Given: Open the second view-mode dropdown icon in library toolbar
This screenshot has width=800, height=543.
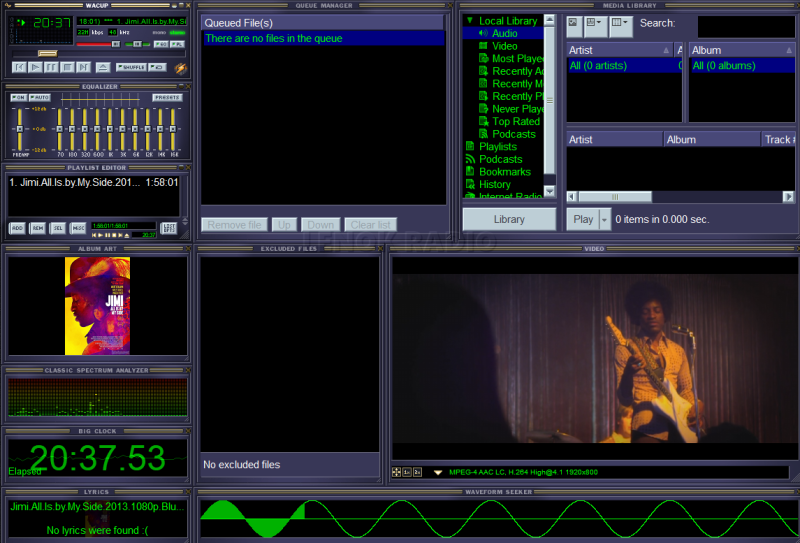Looking at the screenshot, I should (595, 26).
